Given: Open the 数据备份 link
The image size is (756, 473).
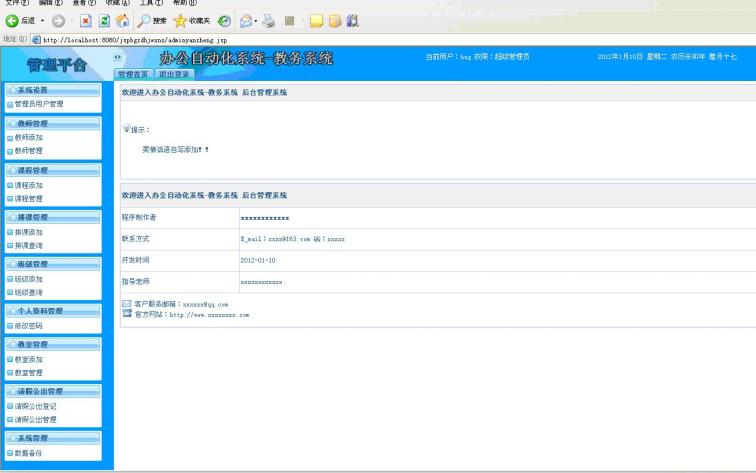Looking at the screenshot, I should [x=28, y=453].
